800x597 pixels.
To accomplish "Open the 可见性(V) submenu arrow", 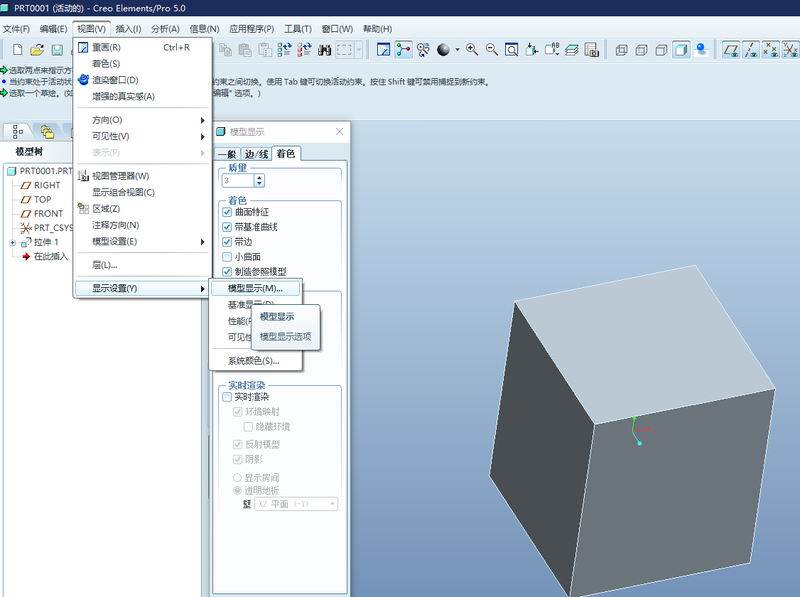I will tap(203, 137).
